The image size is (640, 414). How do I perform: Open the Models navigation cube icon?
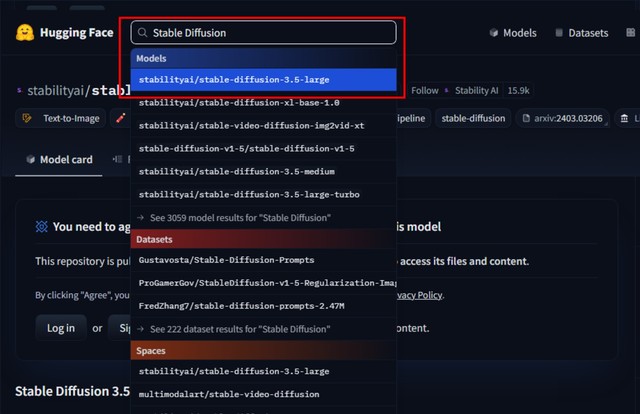pyautogui.click(x=494, y=33)
